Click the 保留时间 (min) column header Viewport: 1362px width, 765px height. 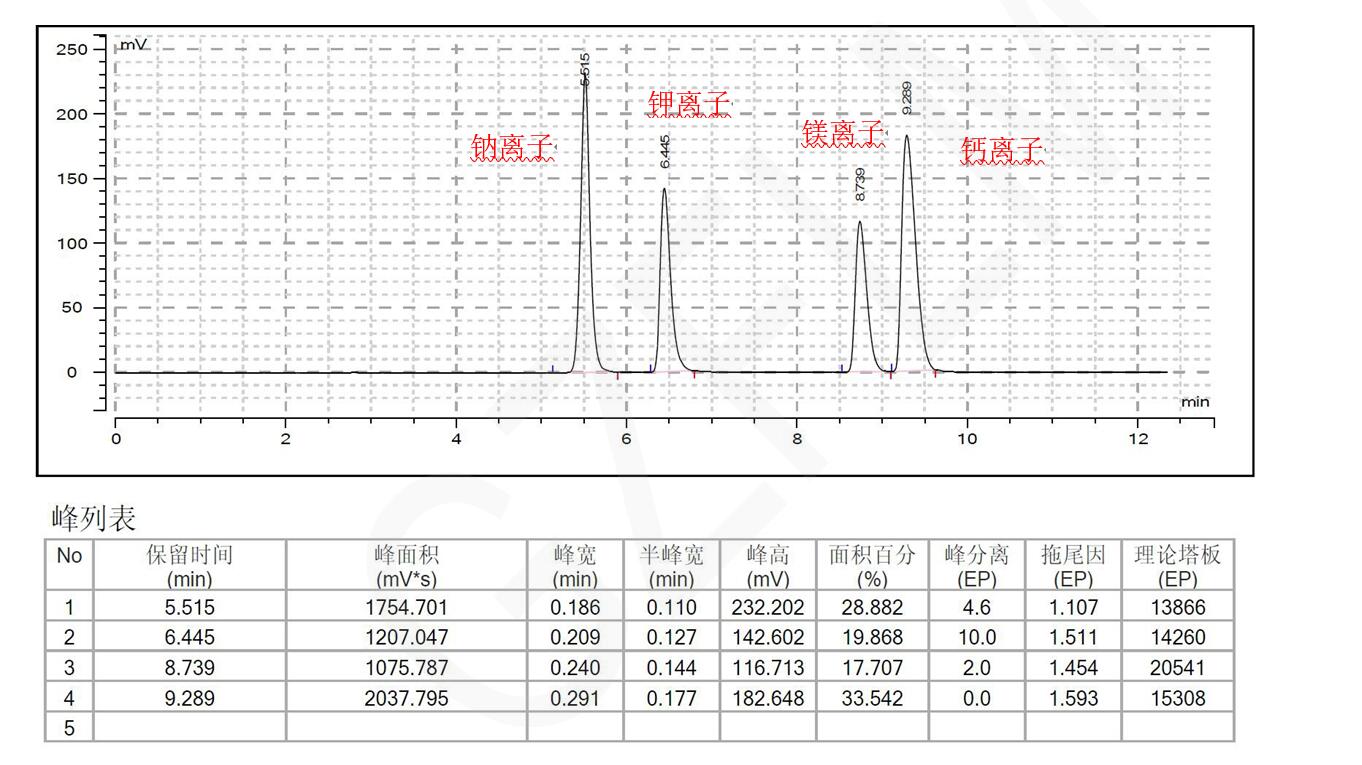point(189,566)
